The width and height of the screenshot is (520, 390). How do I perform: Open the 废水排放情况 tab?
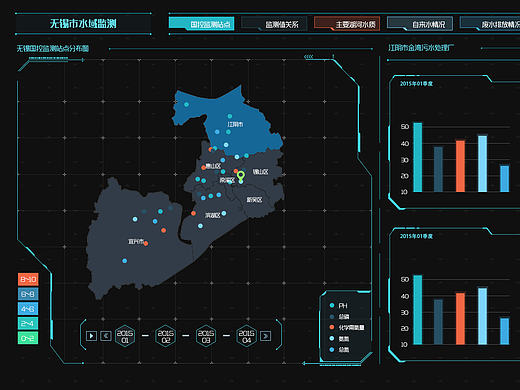[x=490, y=24]
